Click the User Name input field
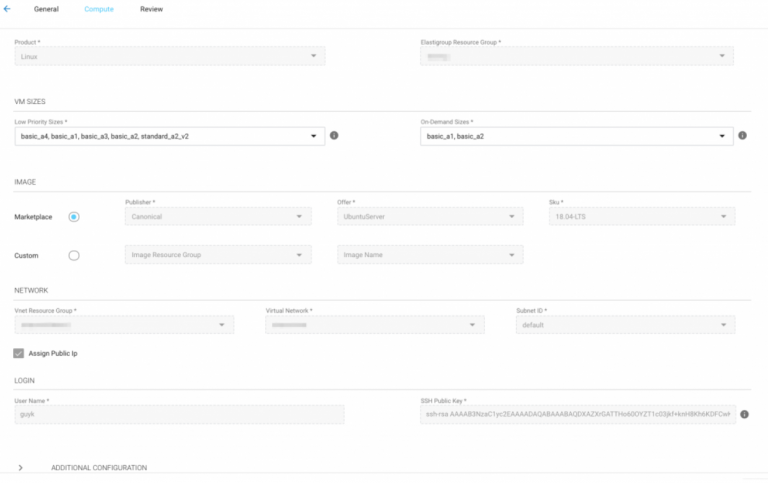 click(180, 414)
